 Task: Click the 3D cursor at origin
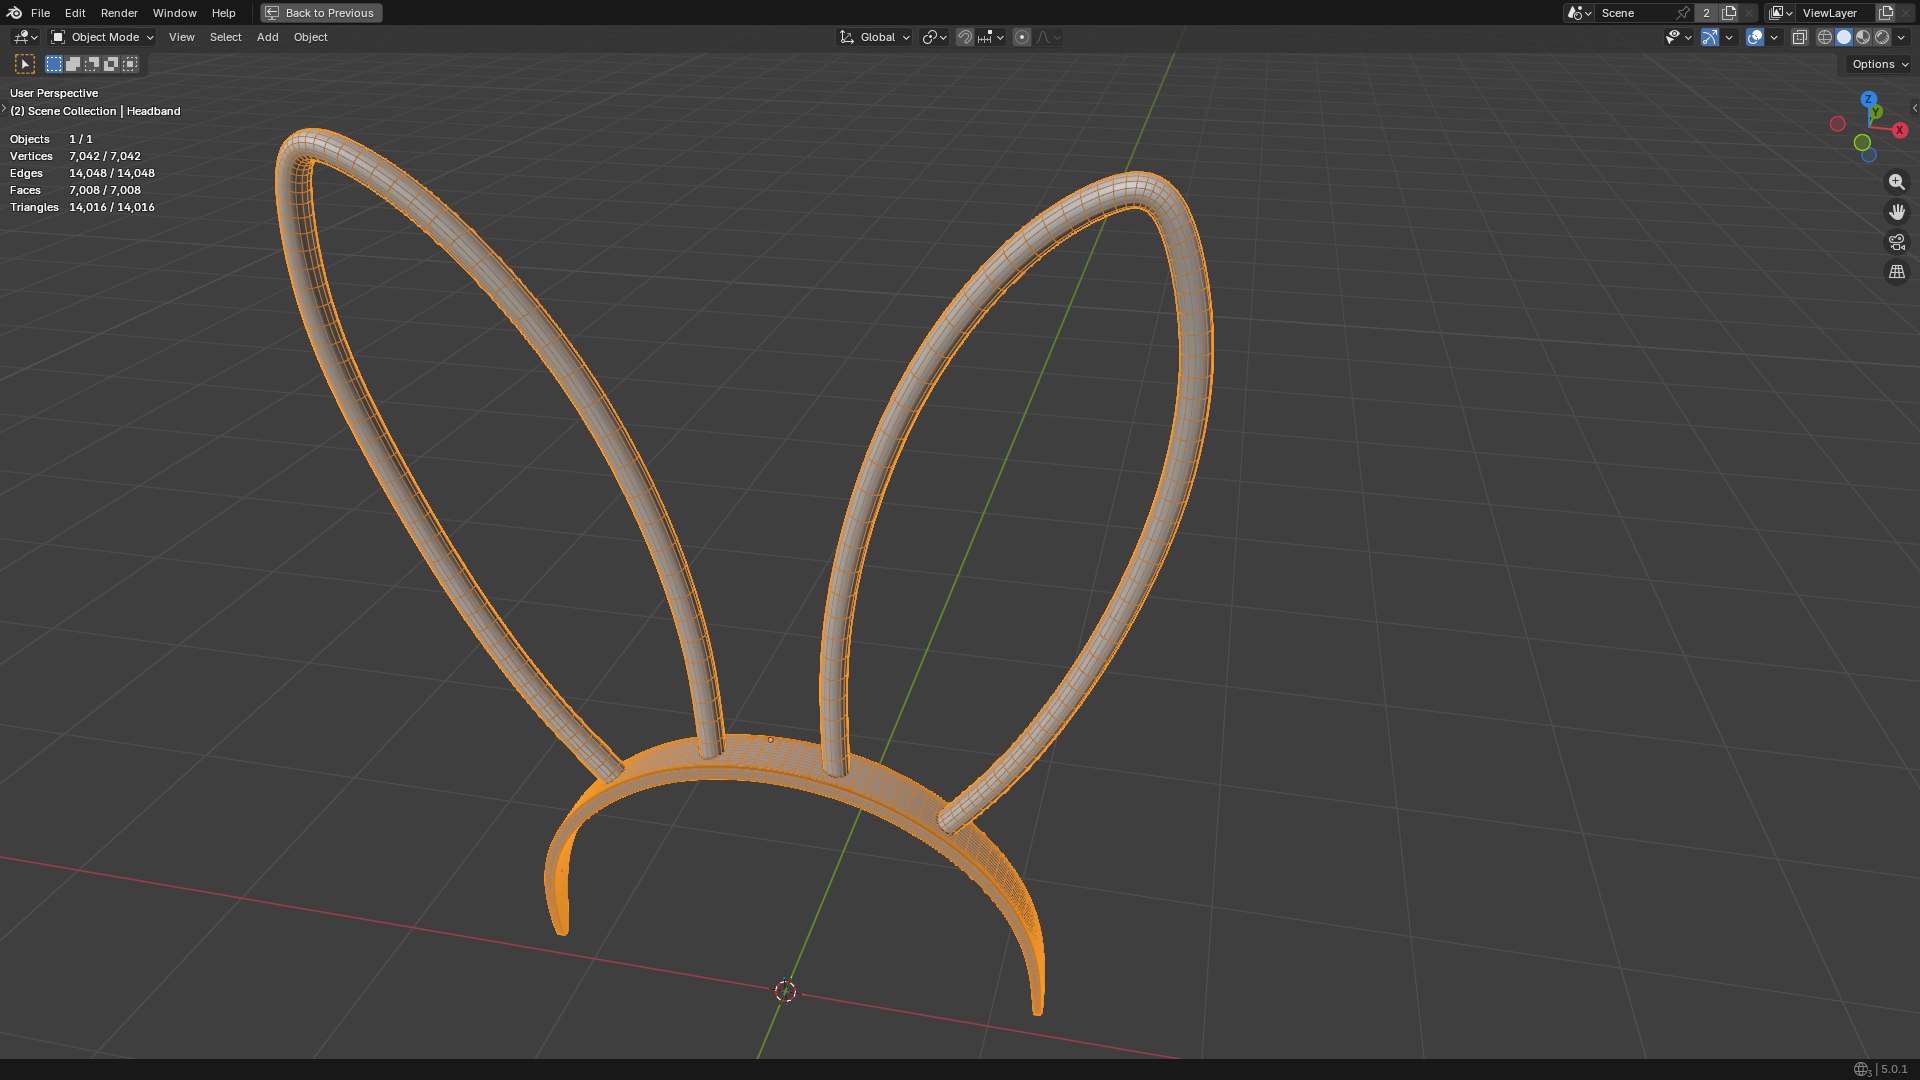785,991
